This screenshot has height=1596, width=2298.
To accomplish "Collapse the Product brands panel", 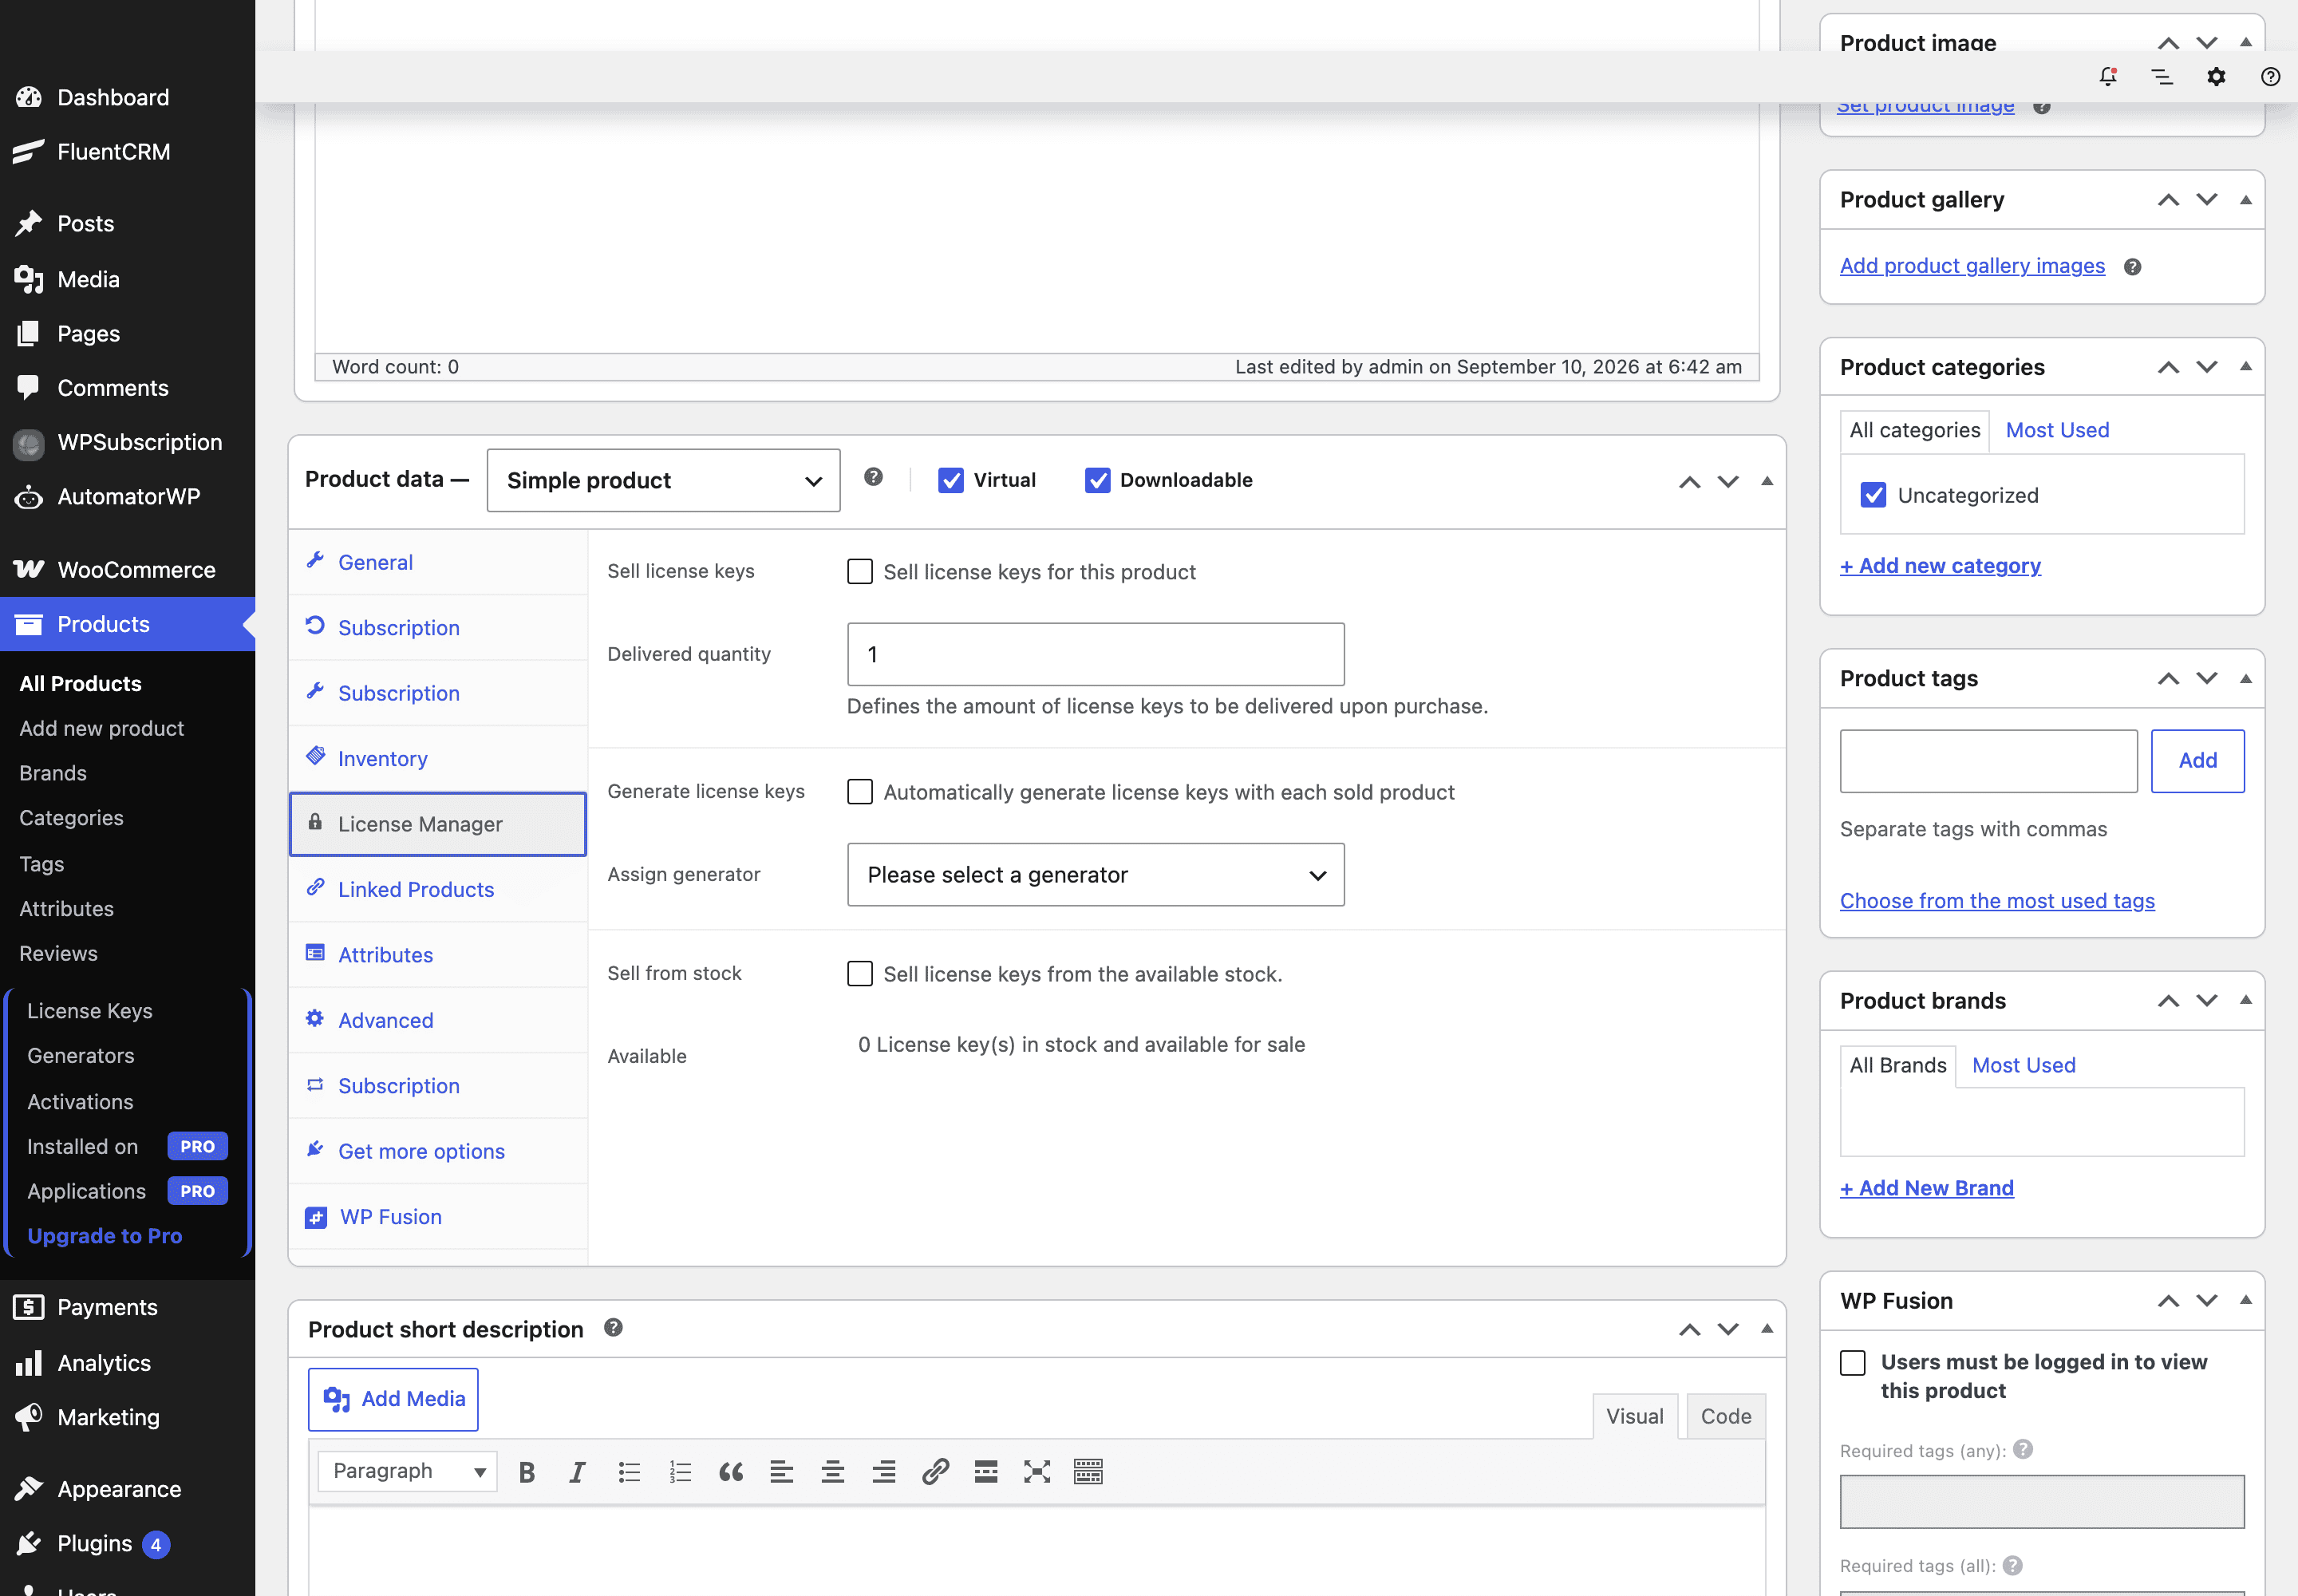I will tap(2245, 1001).
